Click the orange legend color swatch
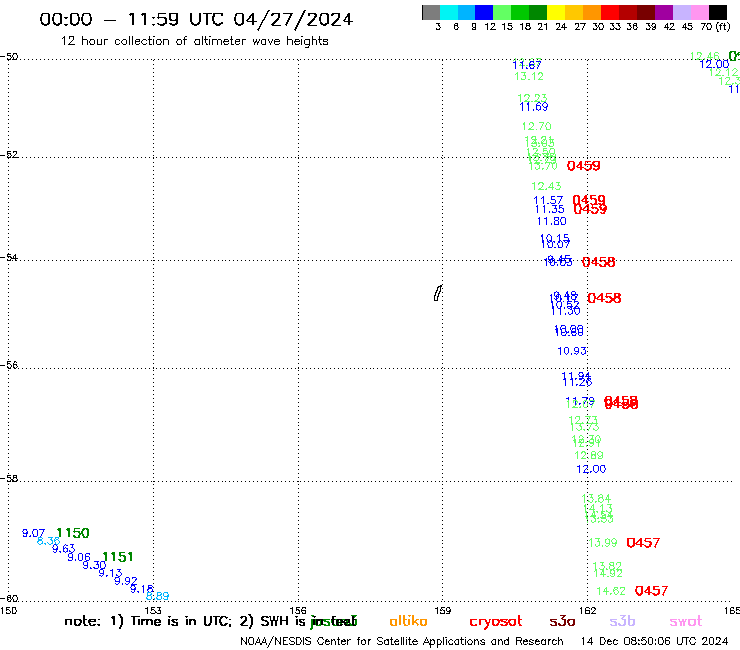The height and width of the screenshot is (650, 740). tap(592, 12)
